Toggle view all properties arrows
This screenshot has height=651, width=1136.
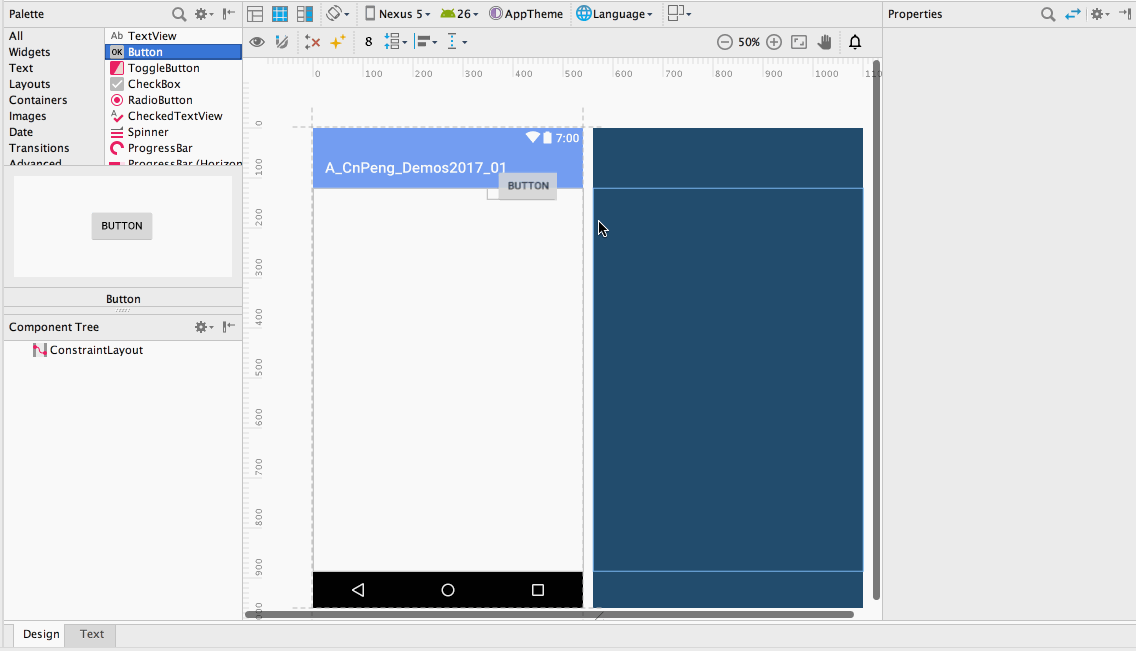(1073, 14)
